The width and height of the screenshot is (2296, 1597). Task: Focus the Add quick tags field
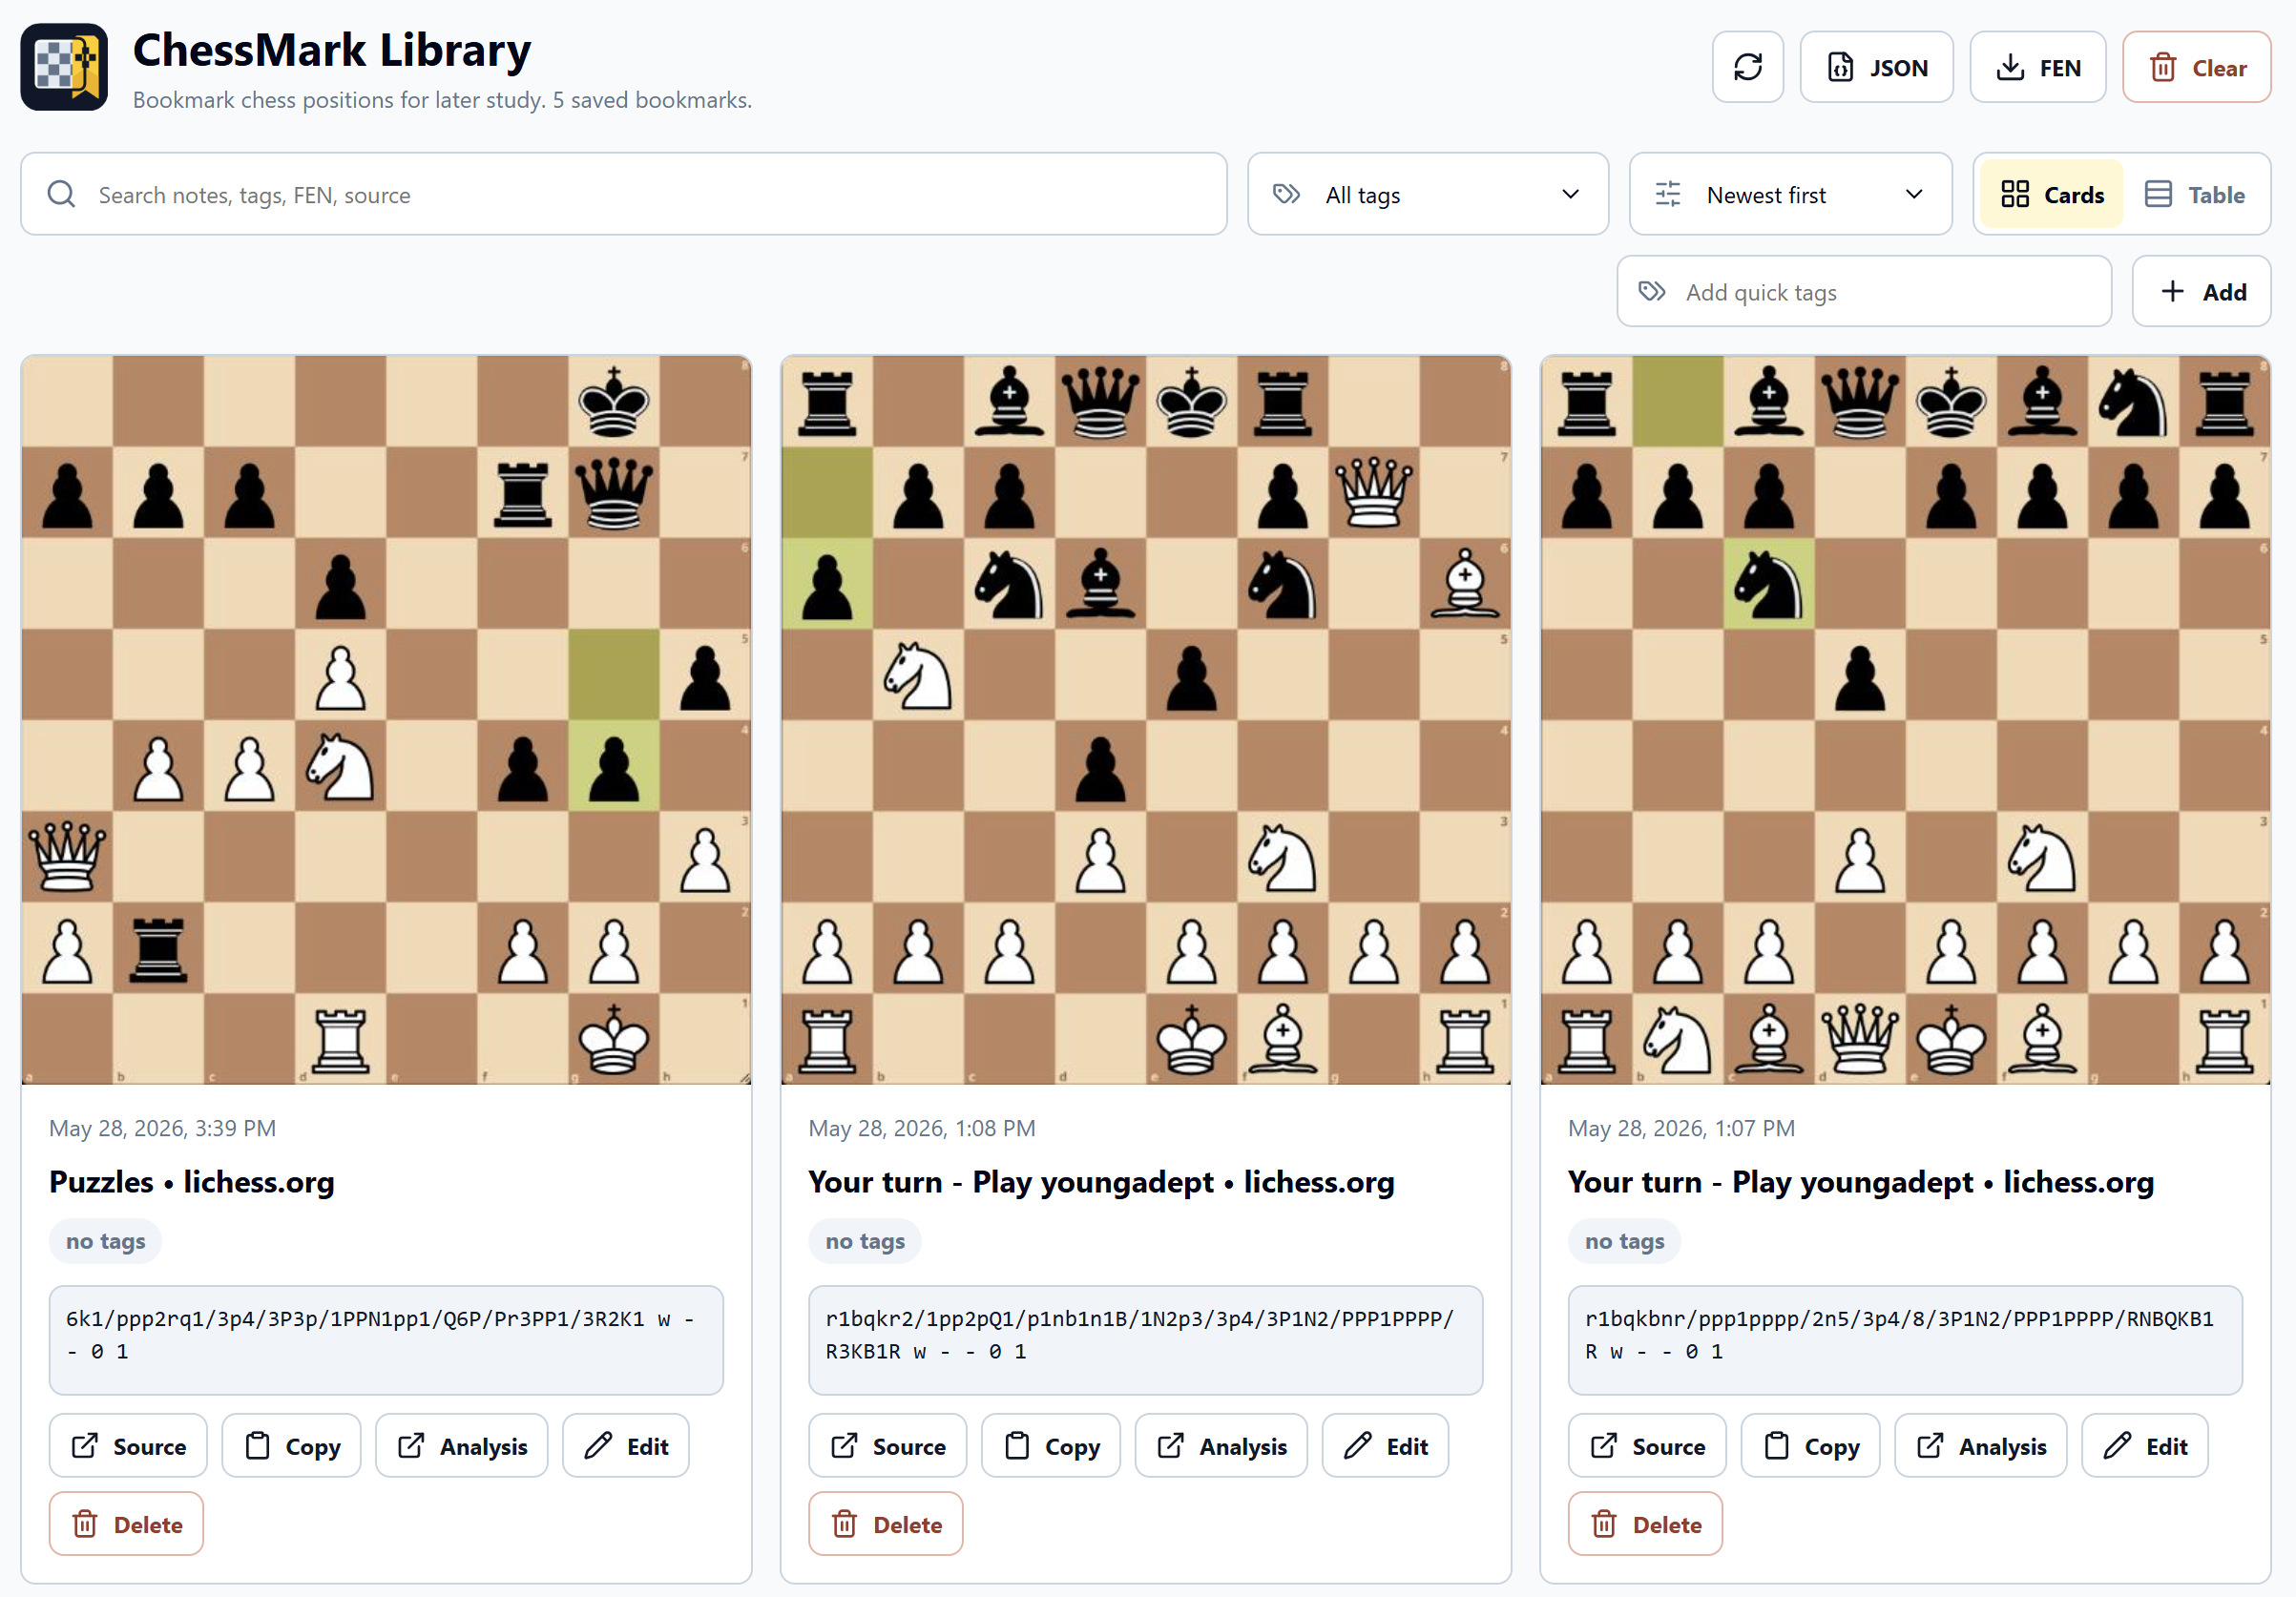coord(1864,291)
